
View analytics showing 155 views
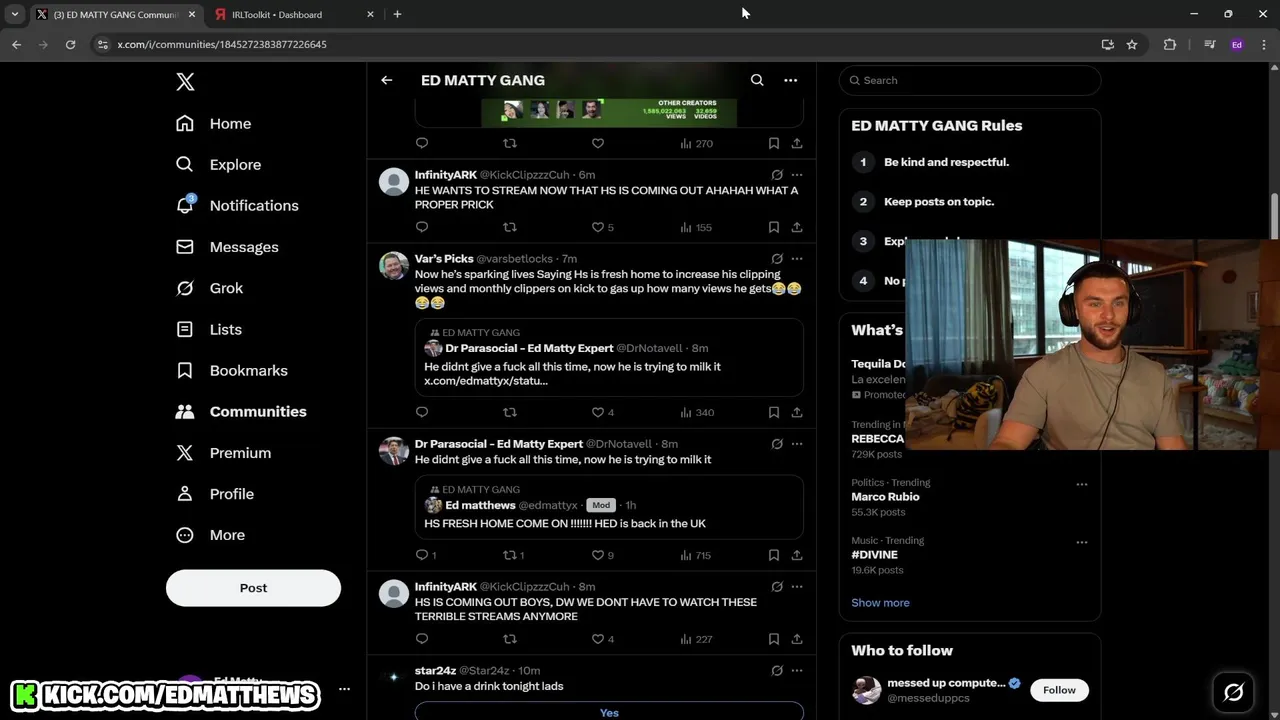pos(696,227)
